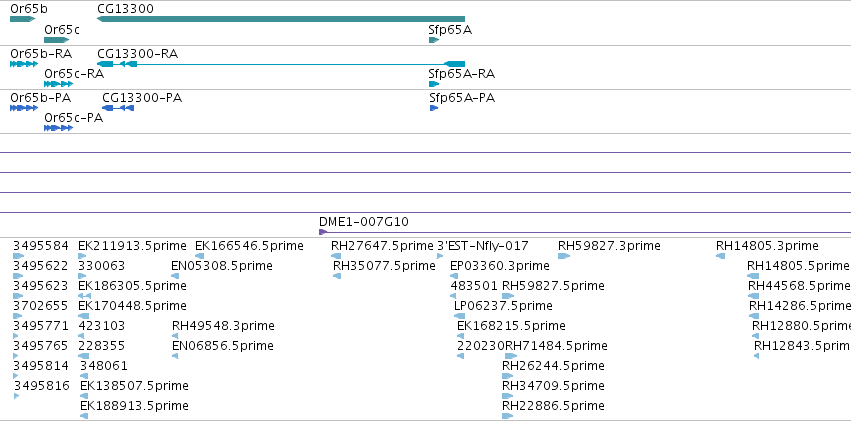Click the Or65c gene arrow glyph
This screenshot has height=421, width=851.
click(x=56, y=40)
